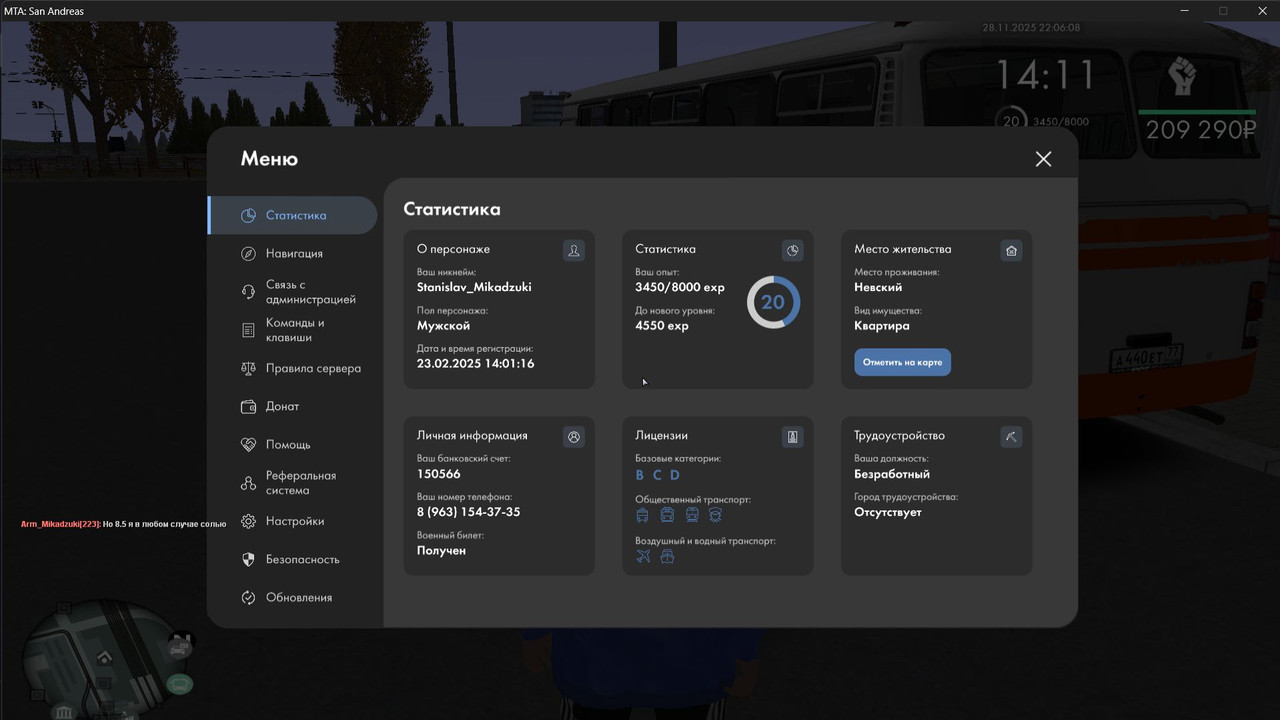Open the Обновления section
The image size is (1280, 720).
299,597
